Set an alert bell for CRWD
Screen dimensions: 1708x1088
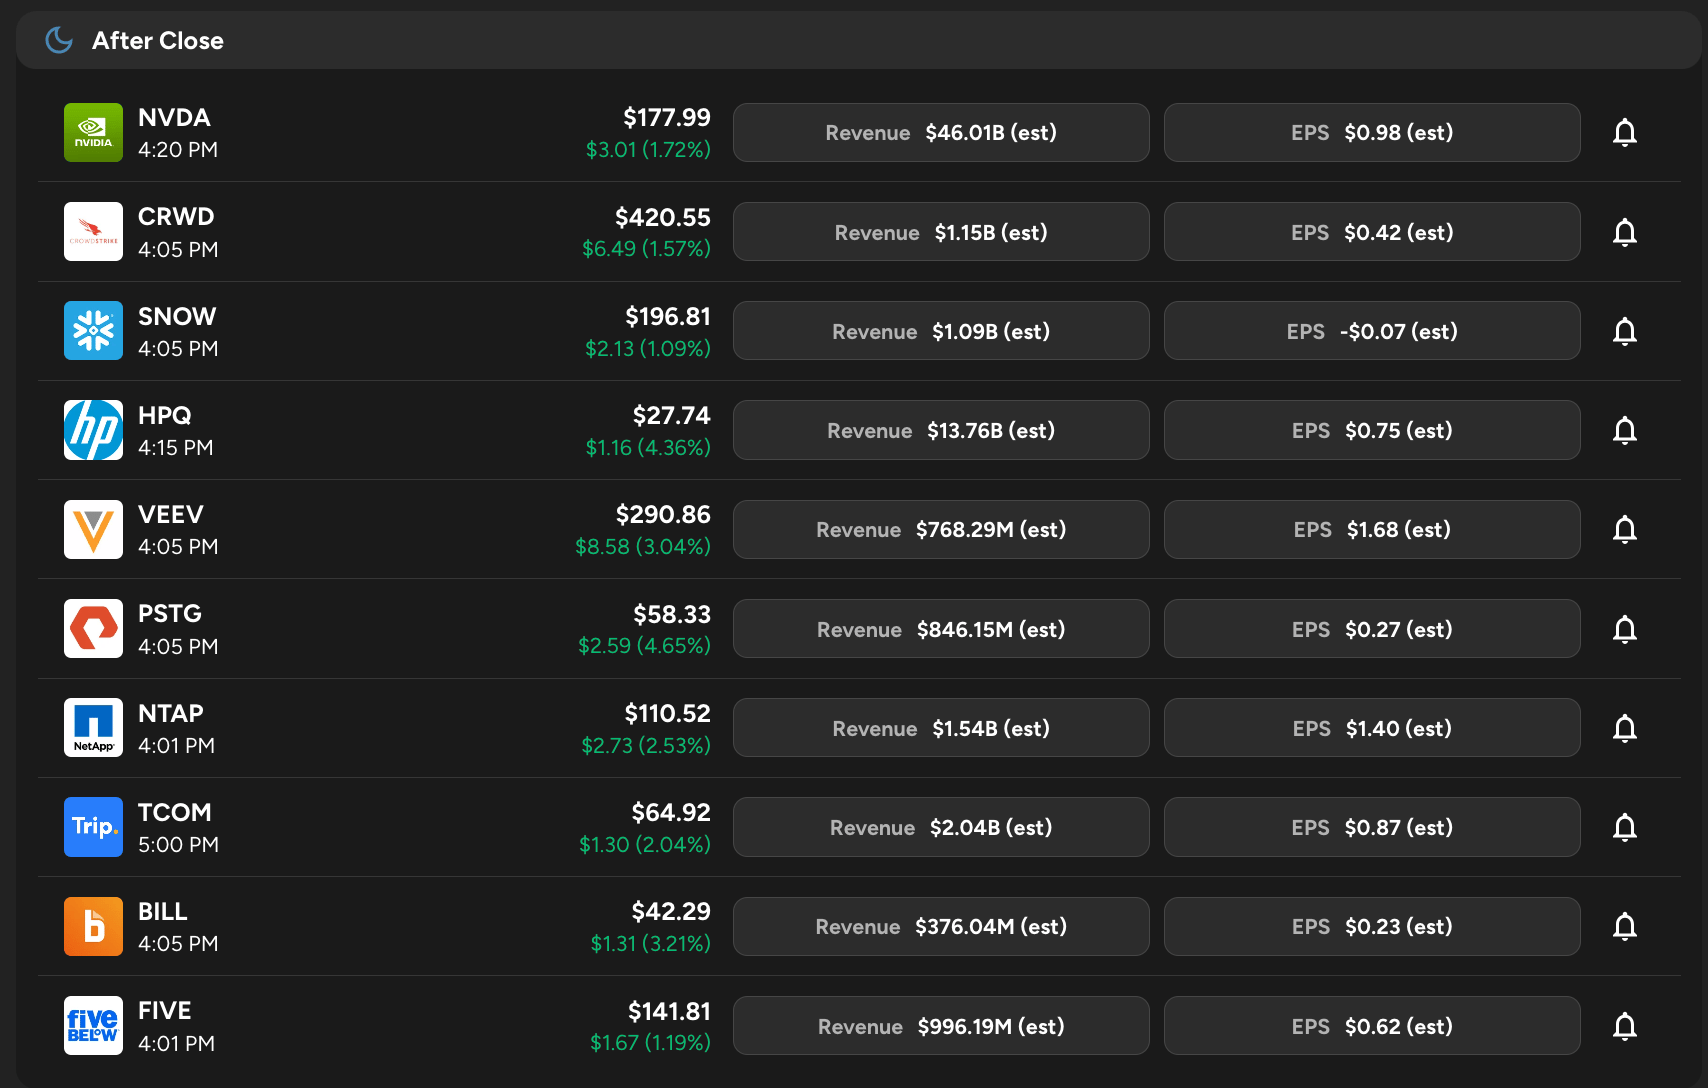pos(1625,232)
